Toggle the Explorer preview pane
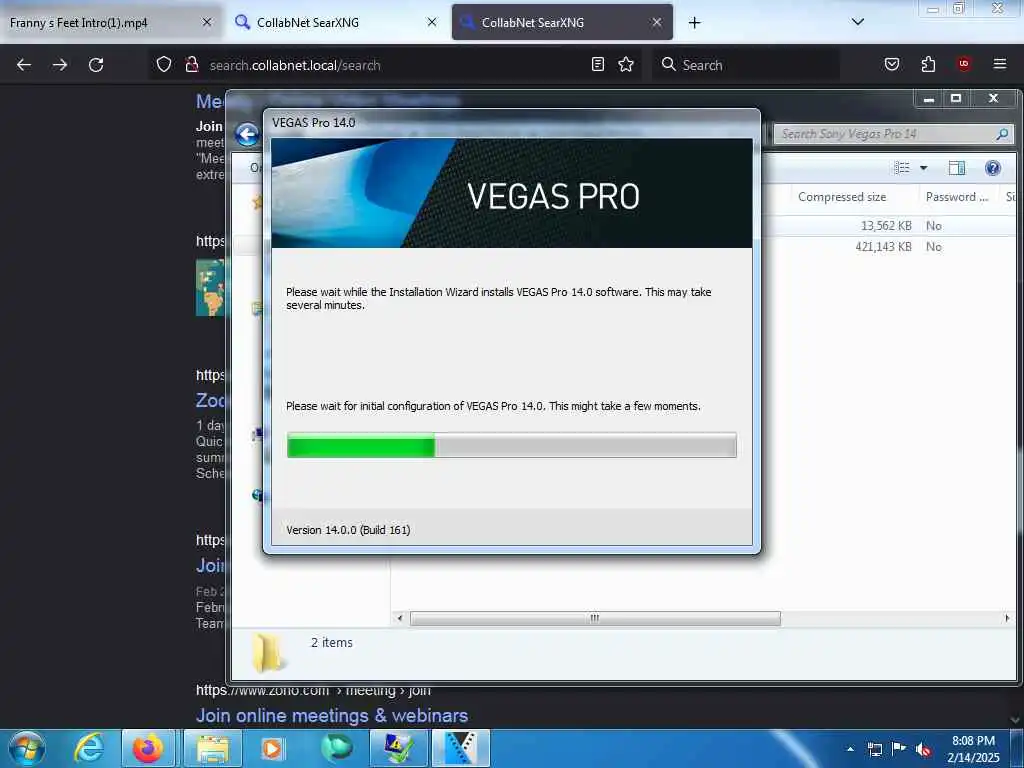1024x768 pixels. click(957, 168)
